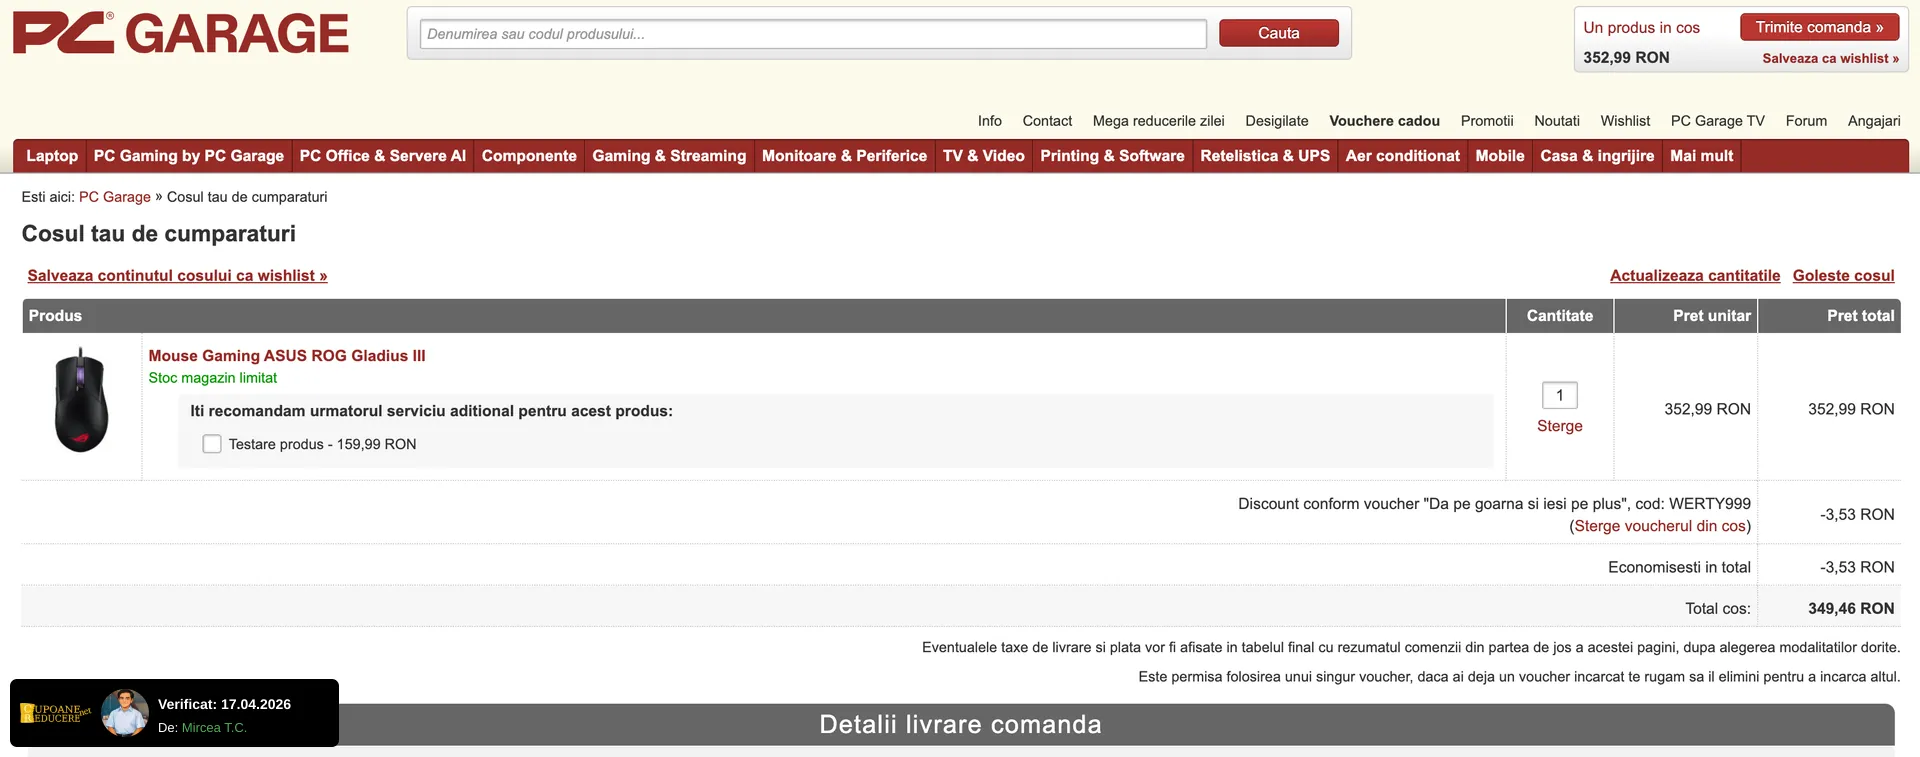Open the Vouchere cadou page
The height and width of the screenshot is (757, 1920).
1384,121
